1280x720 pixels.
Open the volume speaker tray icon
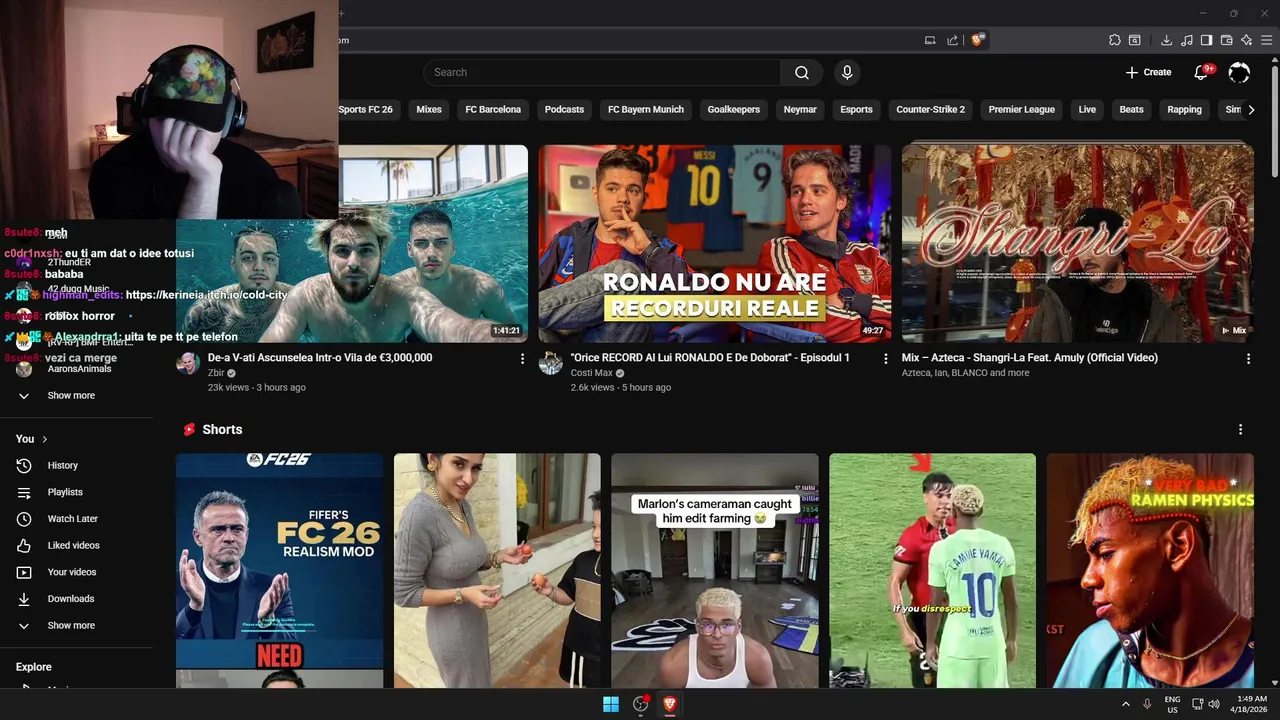point(1214,704)
